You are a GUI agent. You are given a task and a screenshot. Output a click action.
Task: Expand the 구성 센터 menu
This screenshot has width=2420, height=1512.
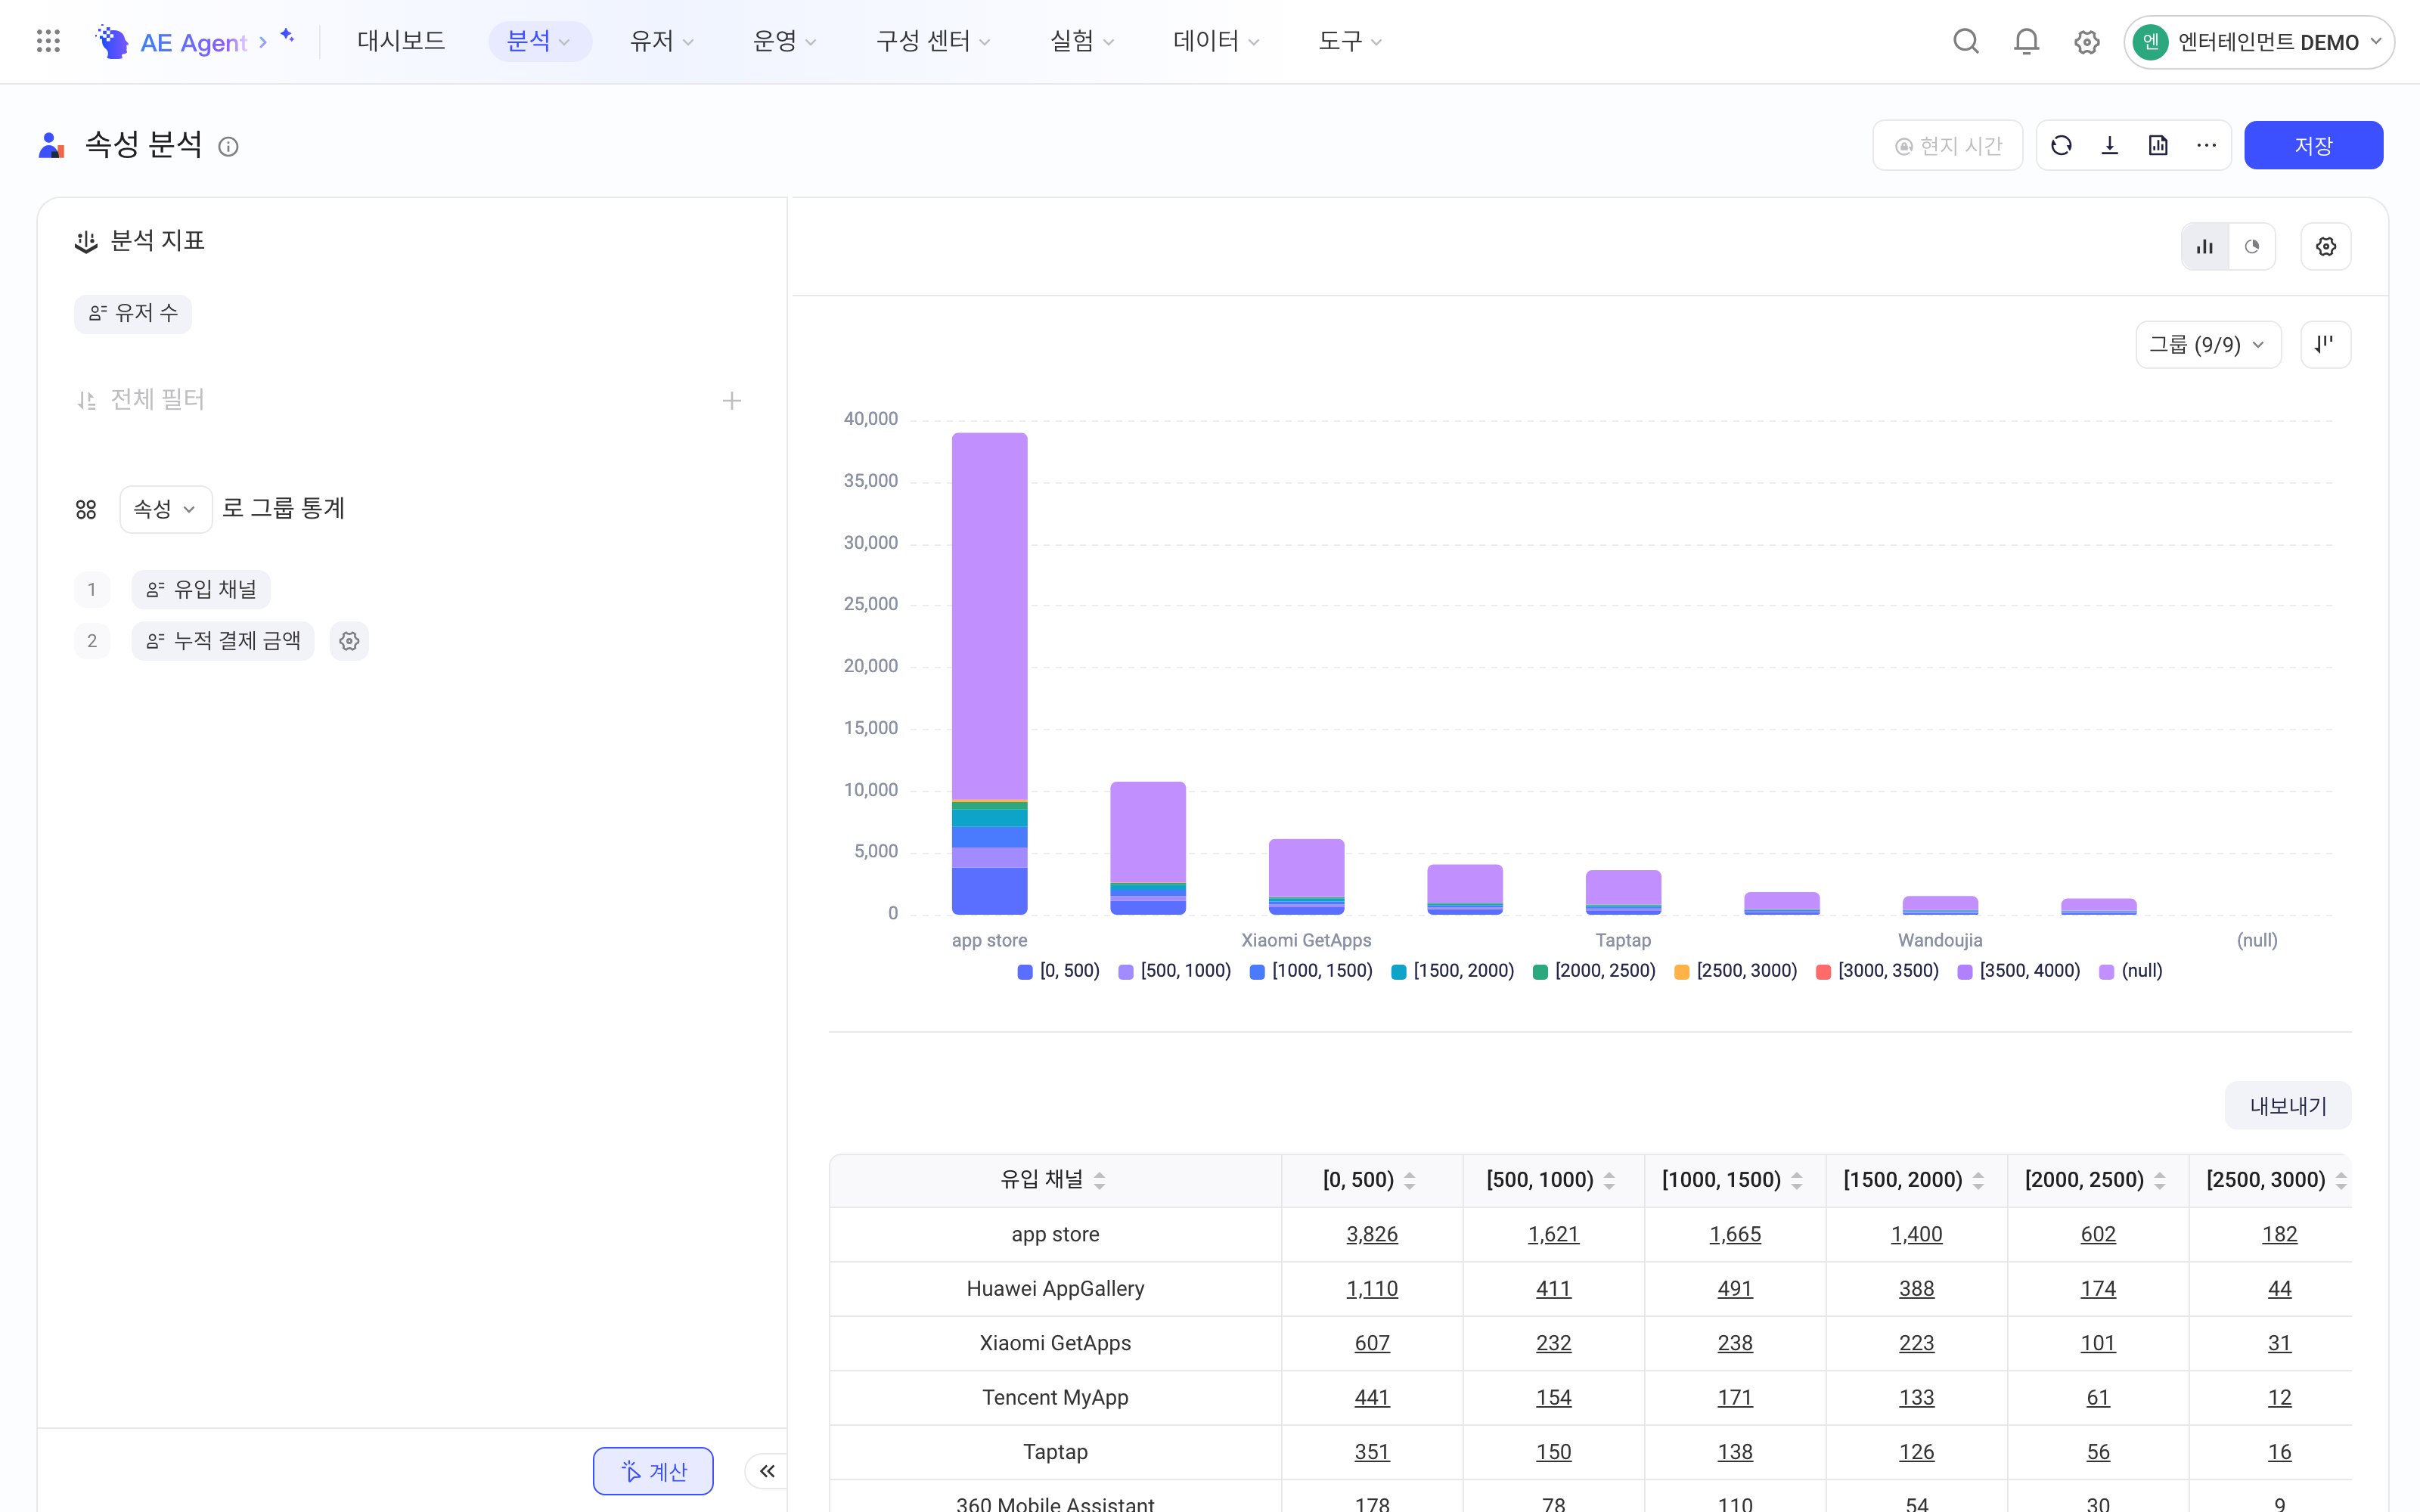(x=933, y=41)
